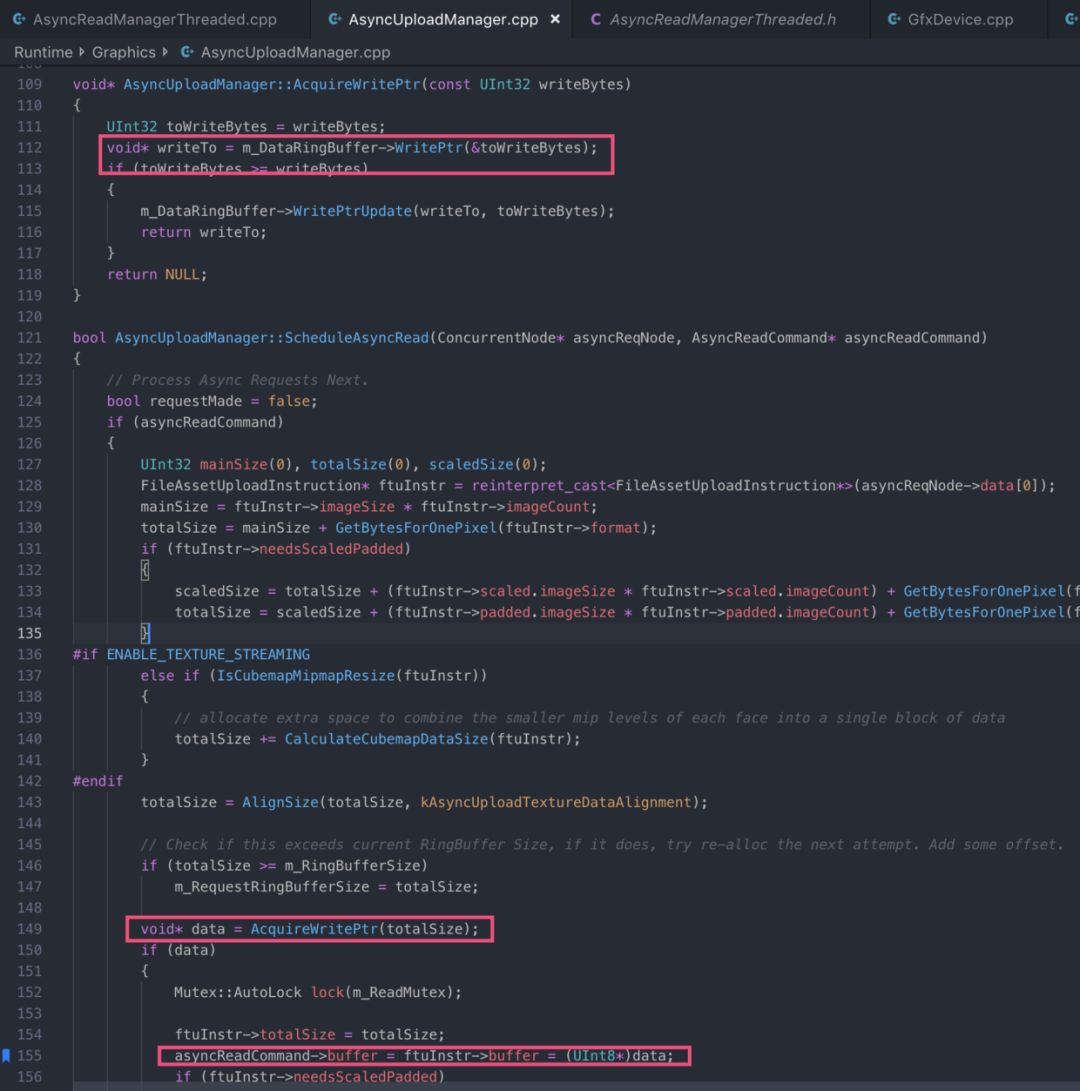Click line number 121 in the gutter
1080x1091 pixels.
29,337
